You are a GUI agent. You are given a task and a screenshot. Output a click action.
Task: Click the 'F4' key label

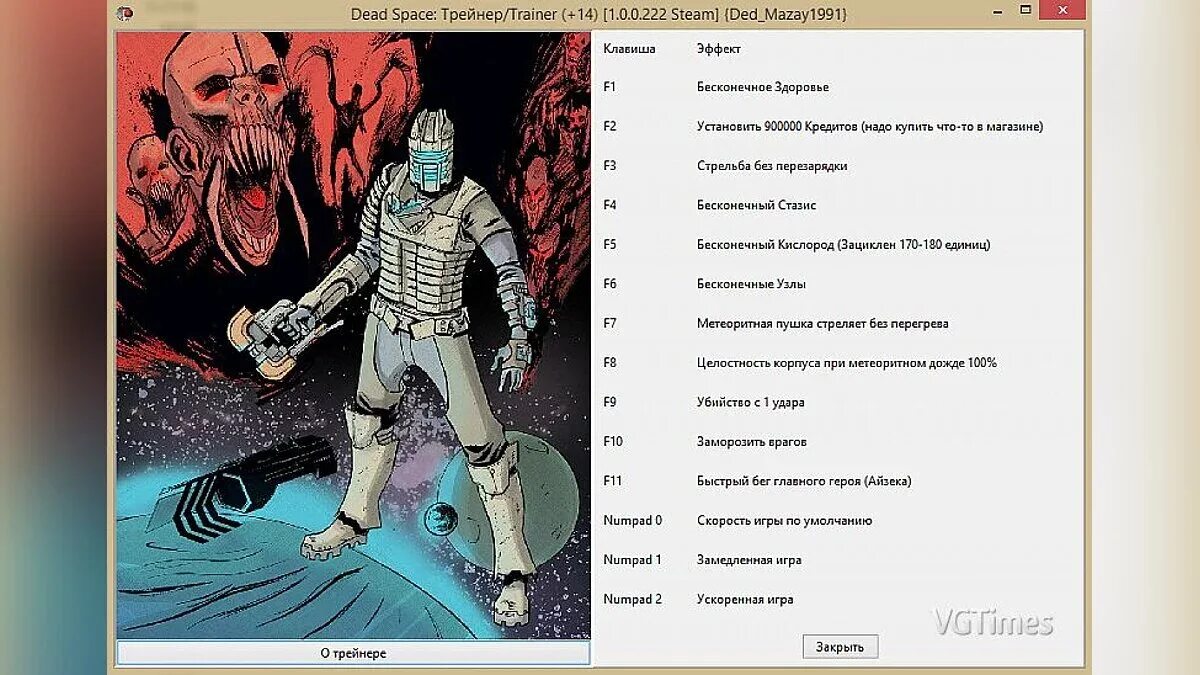click(x=610, y=205)
